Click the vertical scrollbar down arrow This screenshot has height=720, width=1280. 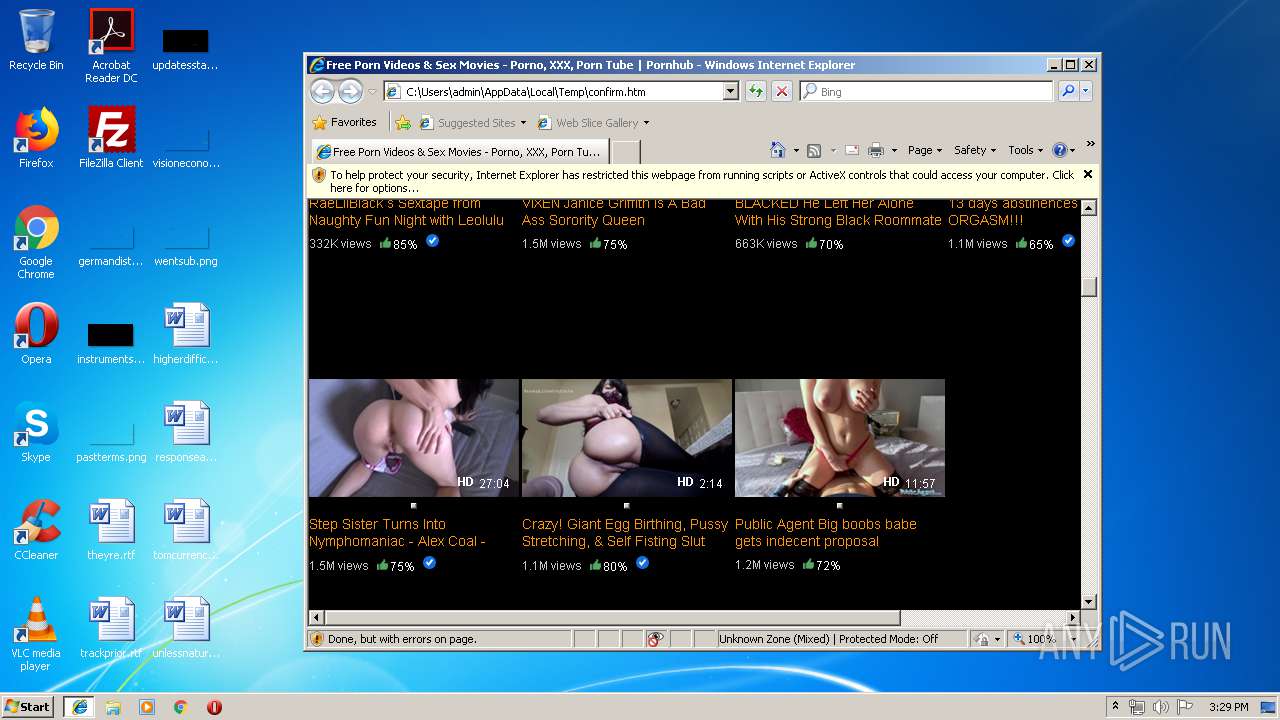[1089, 602]
